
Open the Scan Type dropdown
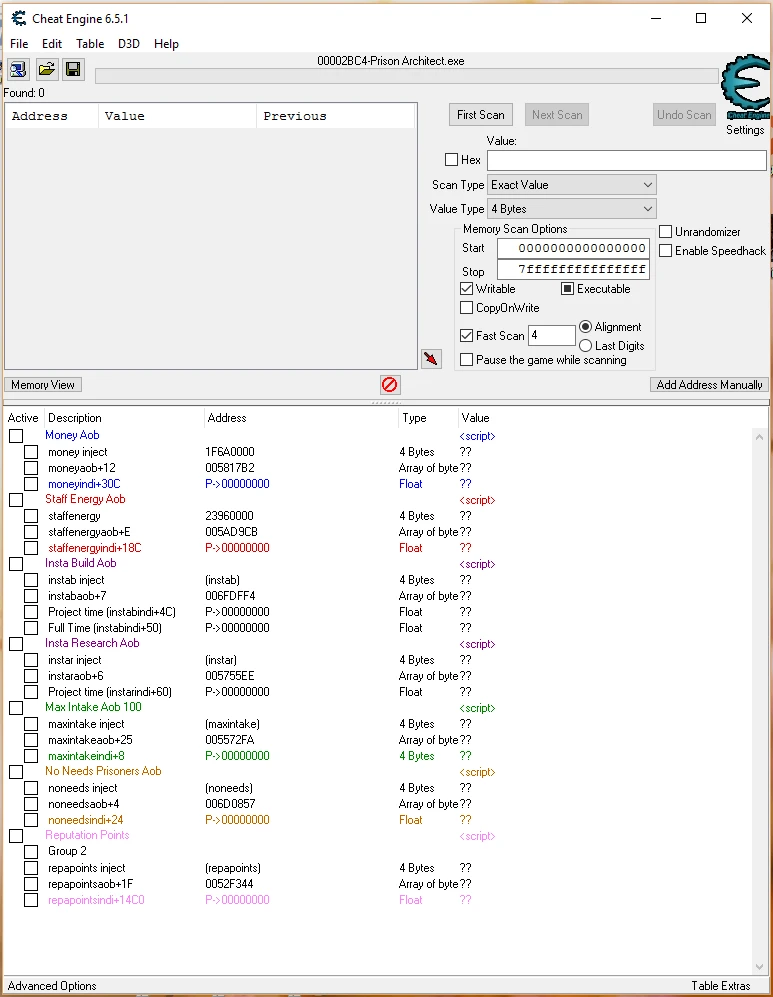pyautogui.click(x=571, y=185)
